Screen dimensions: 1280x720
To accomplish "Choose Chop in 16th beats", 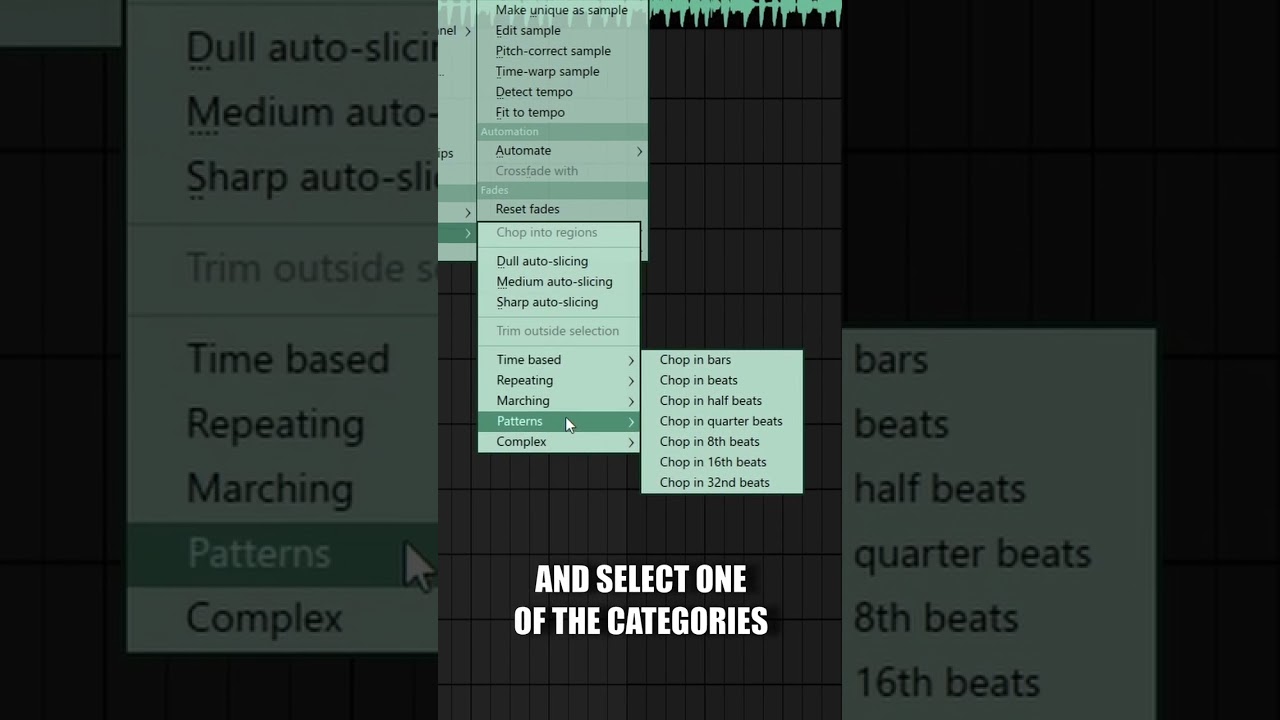I will tap(721, 462).
